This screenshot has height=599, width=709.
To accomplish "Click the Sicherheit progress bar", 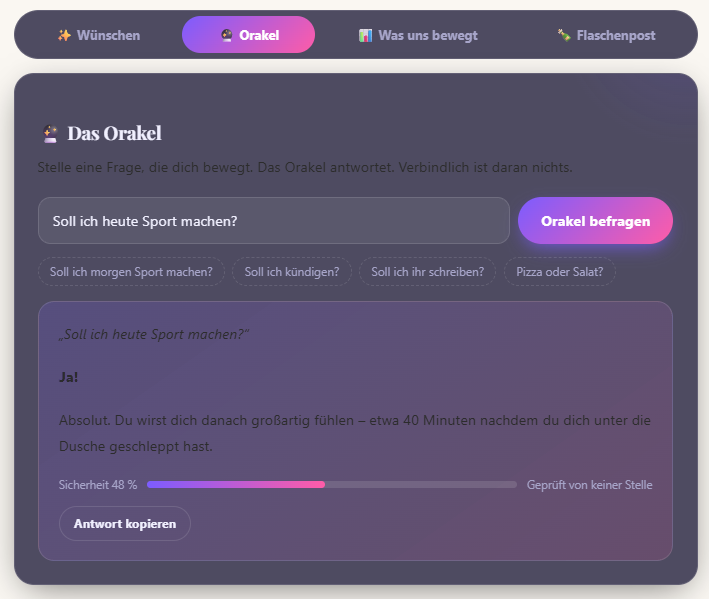I will pos(331,485).
